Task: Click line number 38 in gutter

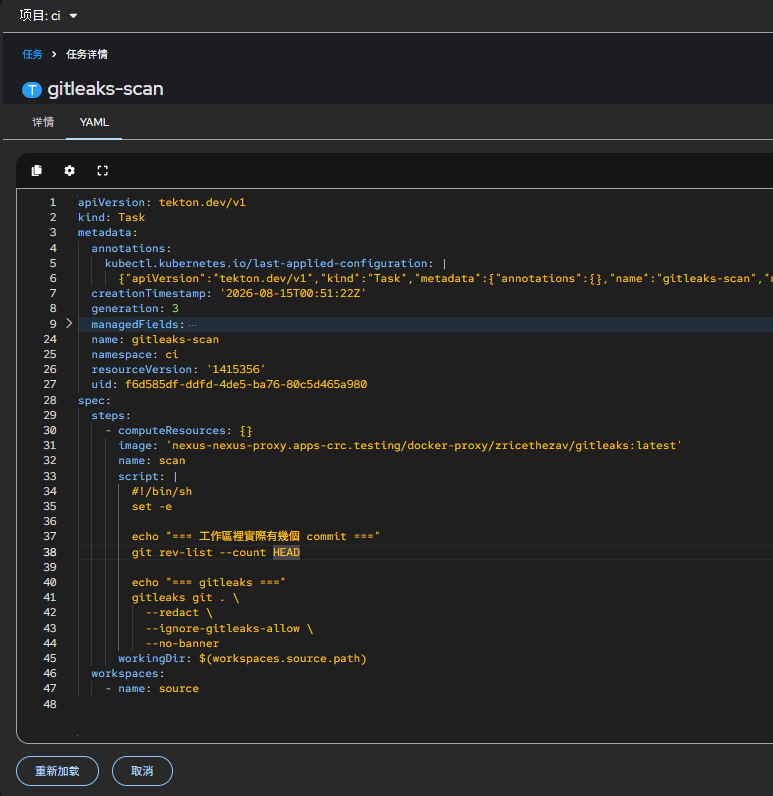Action: [x=50, y=552]
